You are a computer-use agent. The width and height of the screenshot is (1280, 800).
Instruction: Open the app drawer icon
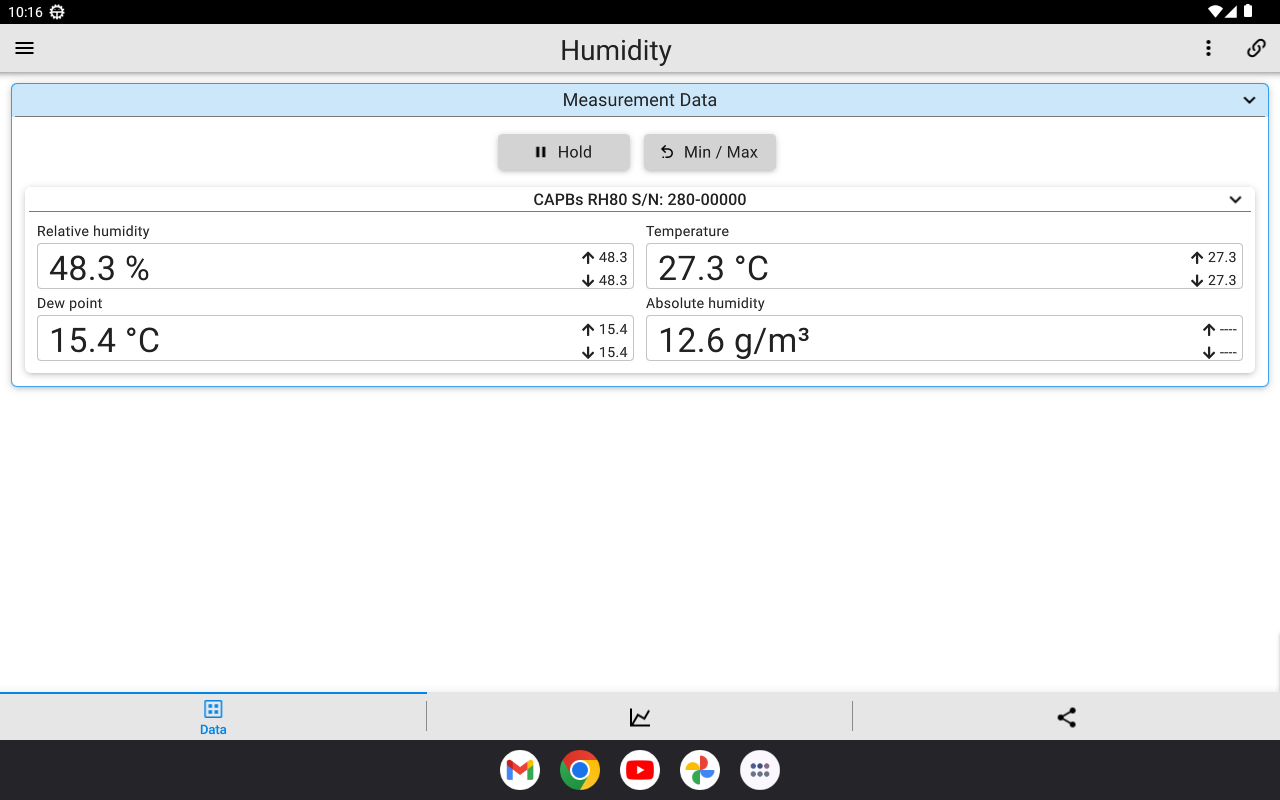point(760,770)
